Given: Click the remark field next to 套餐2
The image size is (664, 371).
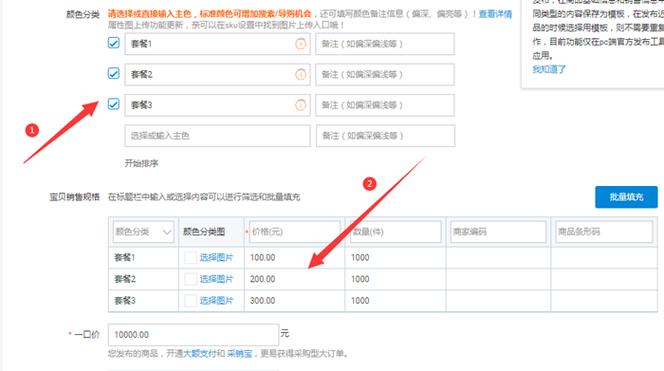Looking at the screenshot, I should point(385,75).
